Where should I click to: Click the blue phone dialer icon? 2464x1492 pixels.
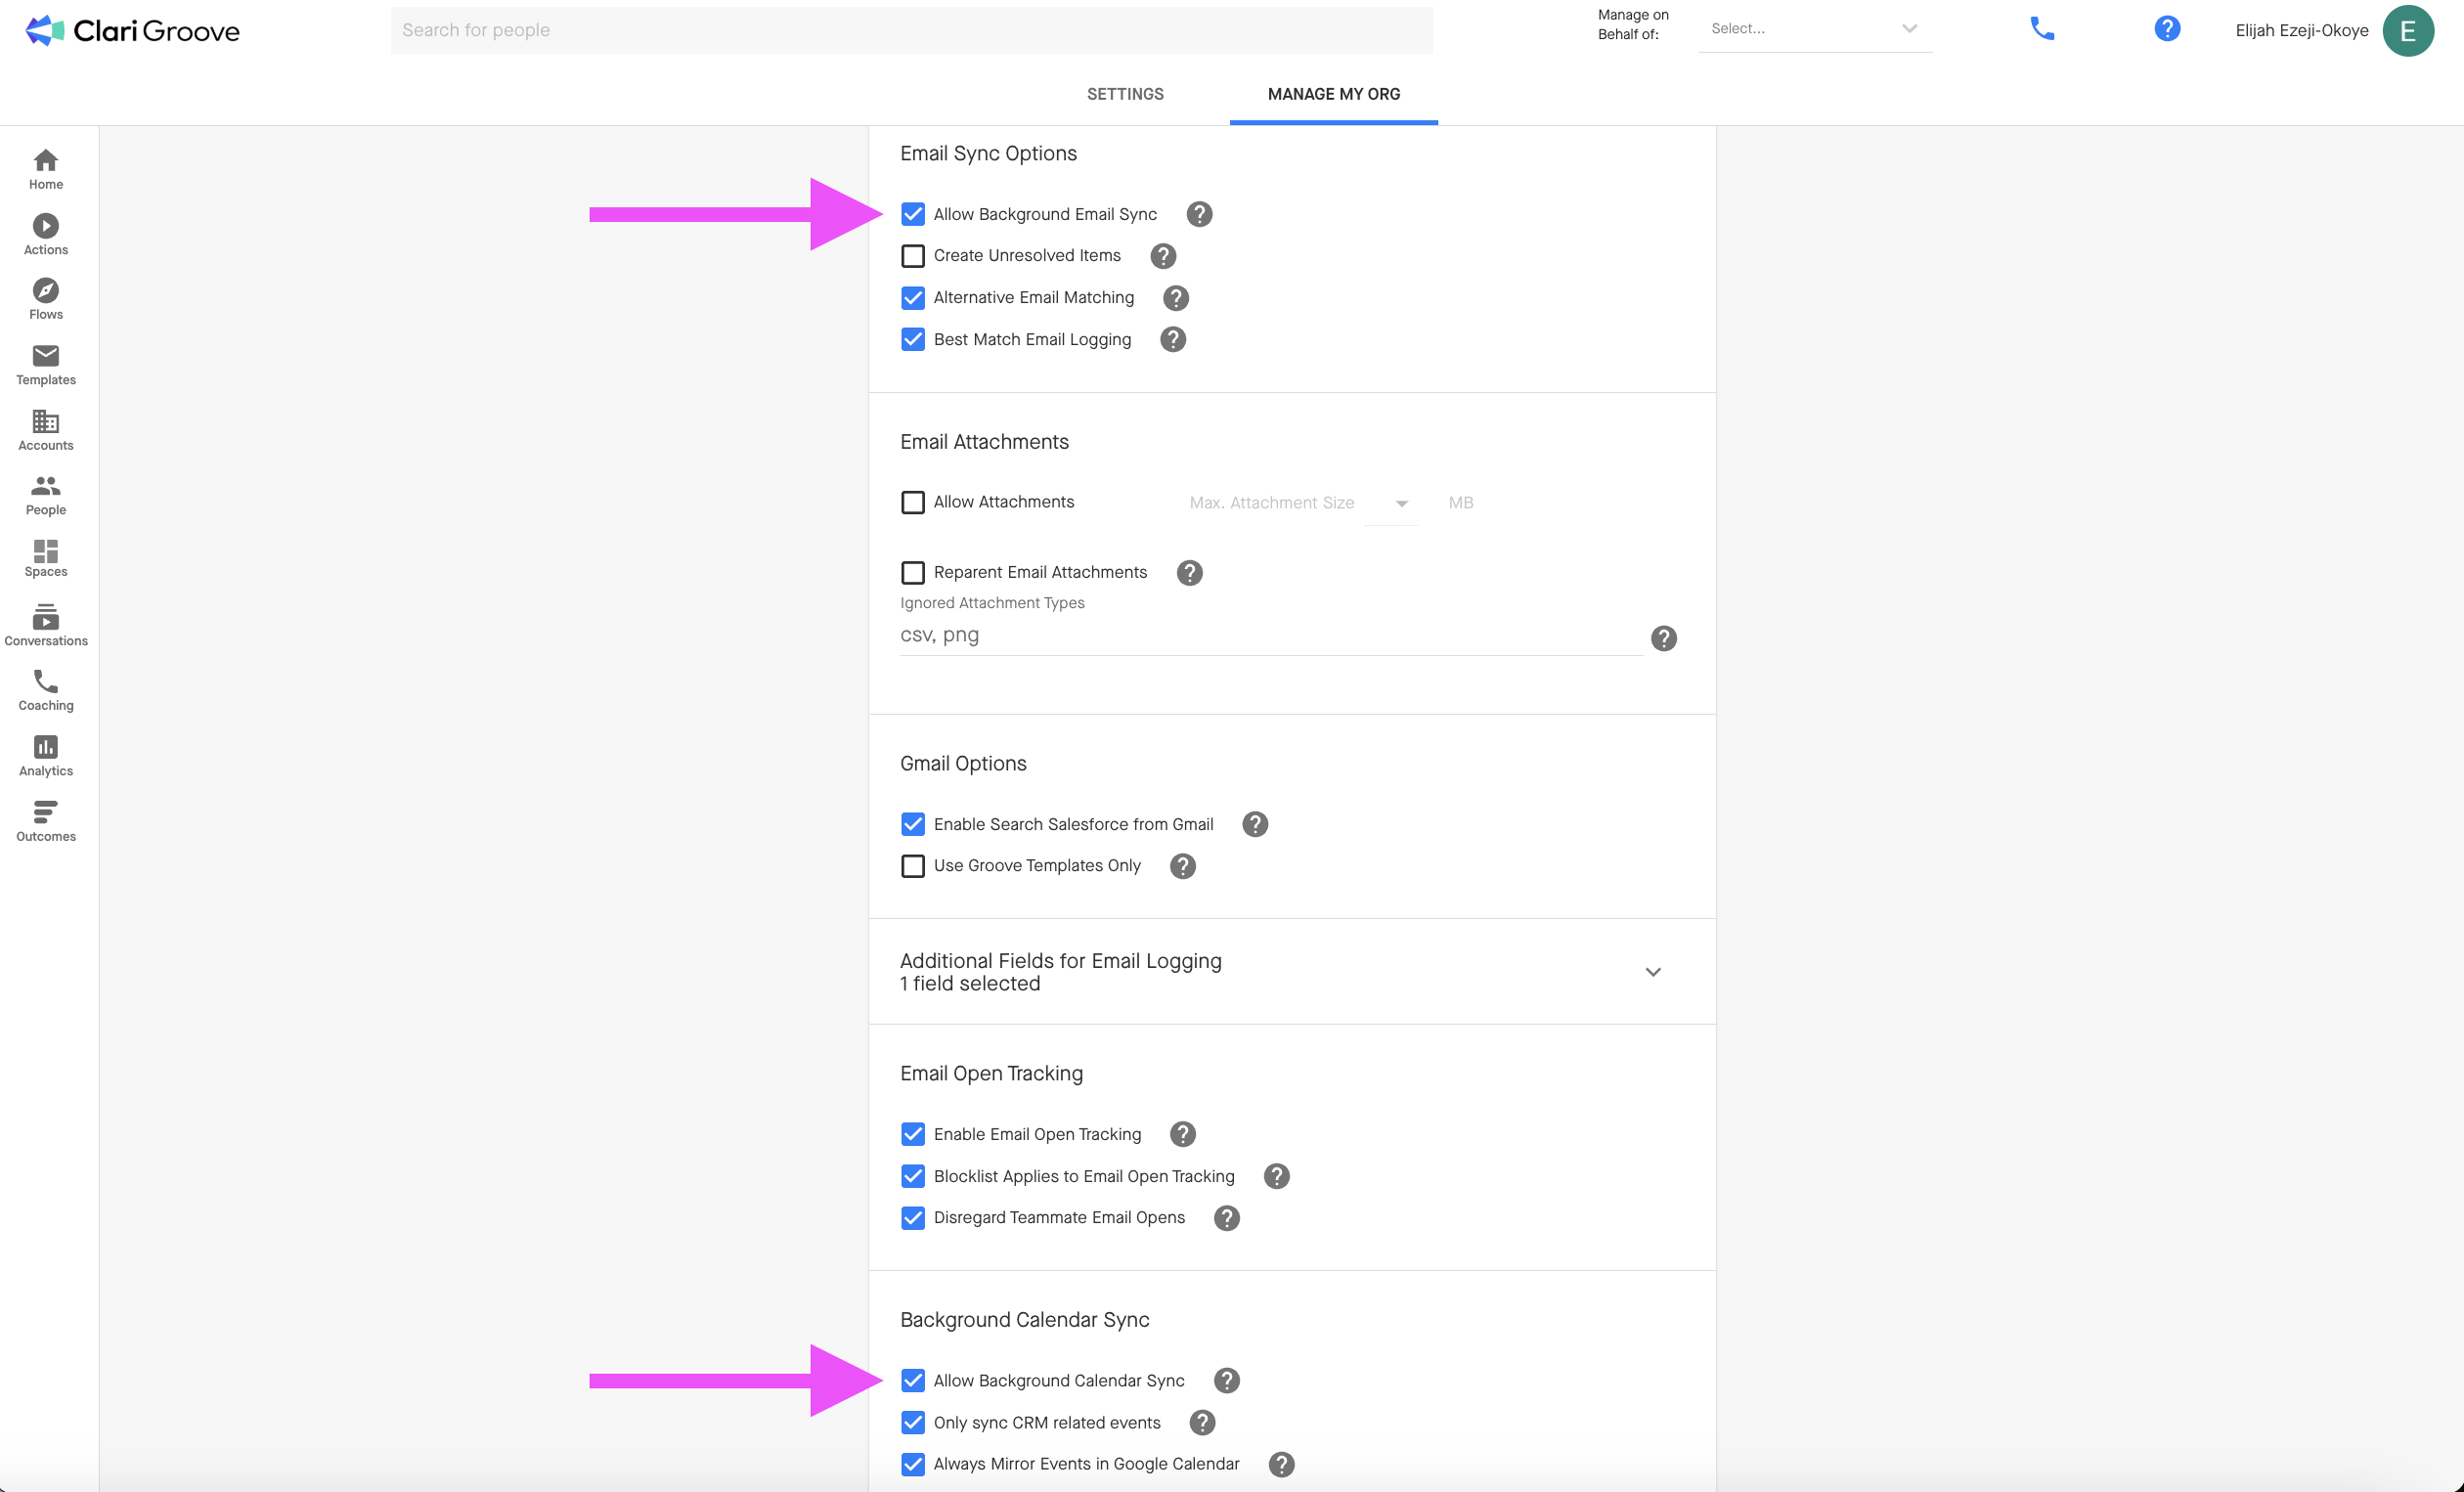click(x=2042, y=29)
